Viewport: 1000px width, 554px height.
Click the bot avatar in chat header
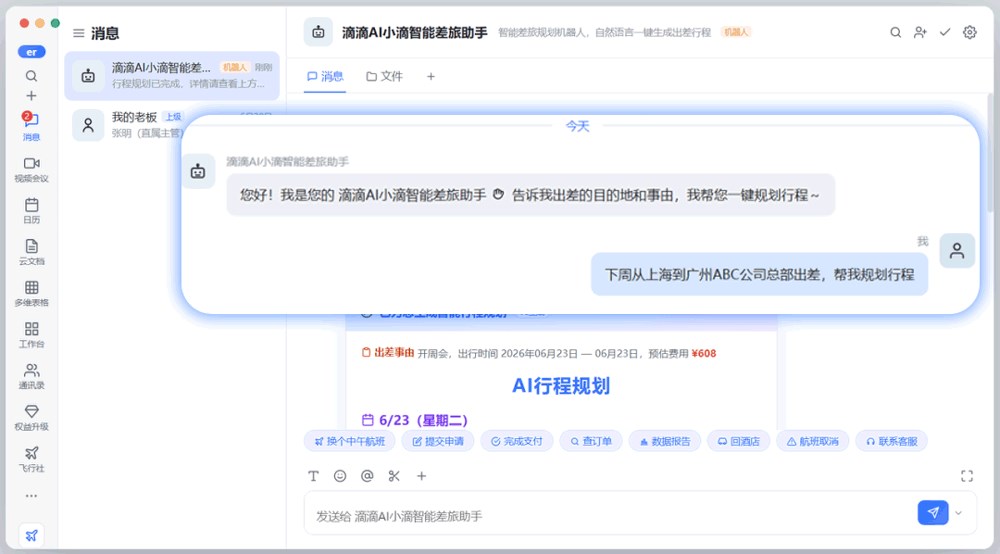pos(318,32)
